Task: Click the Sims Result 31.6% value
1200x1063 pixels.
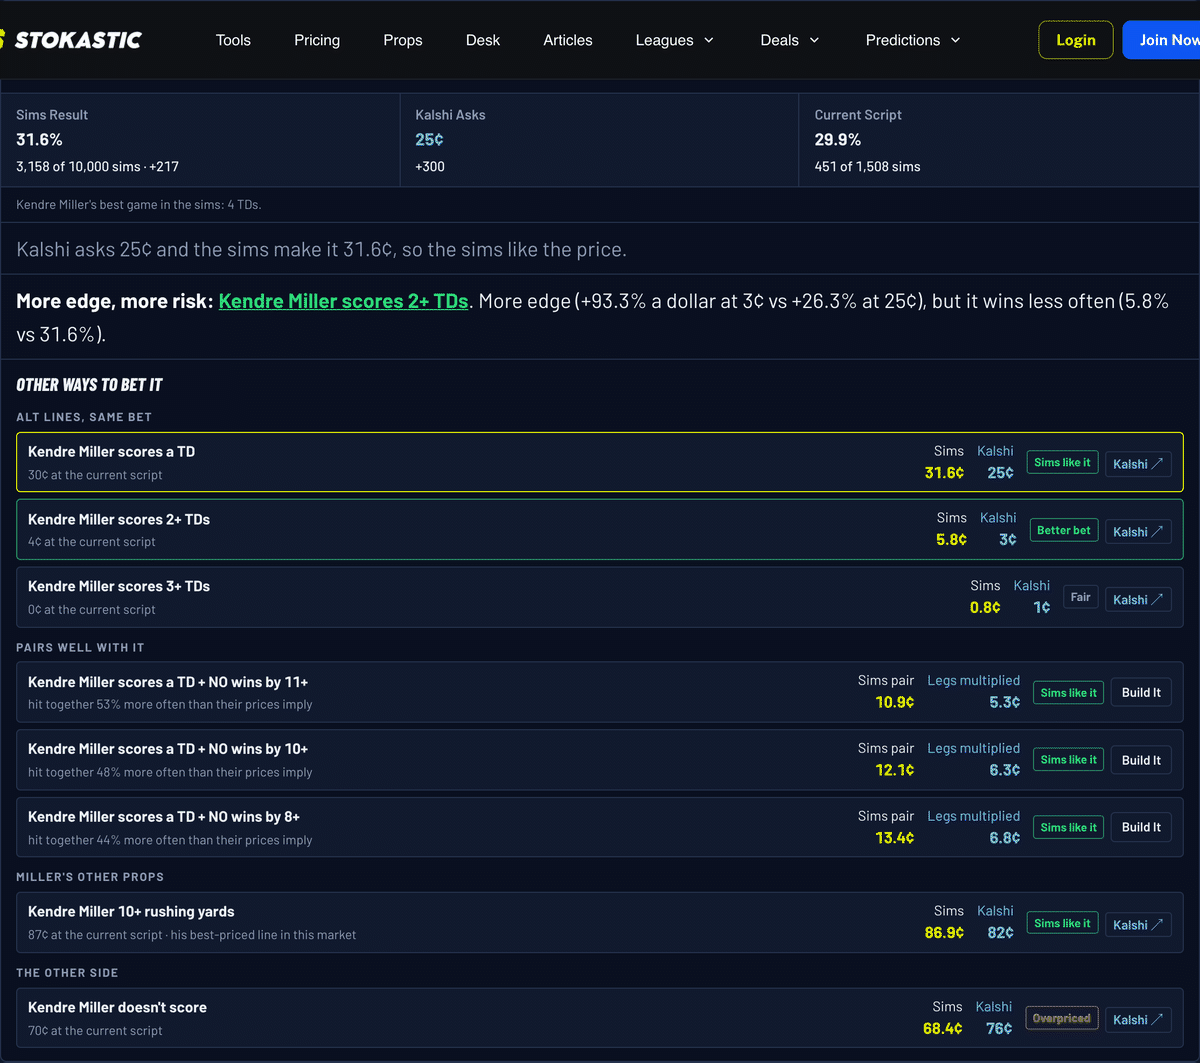Action: pos(39,140)
